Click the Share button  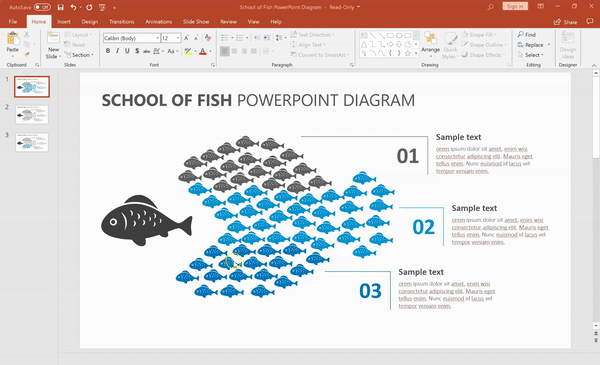pos(566,22)
